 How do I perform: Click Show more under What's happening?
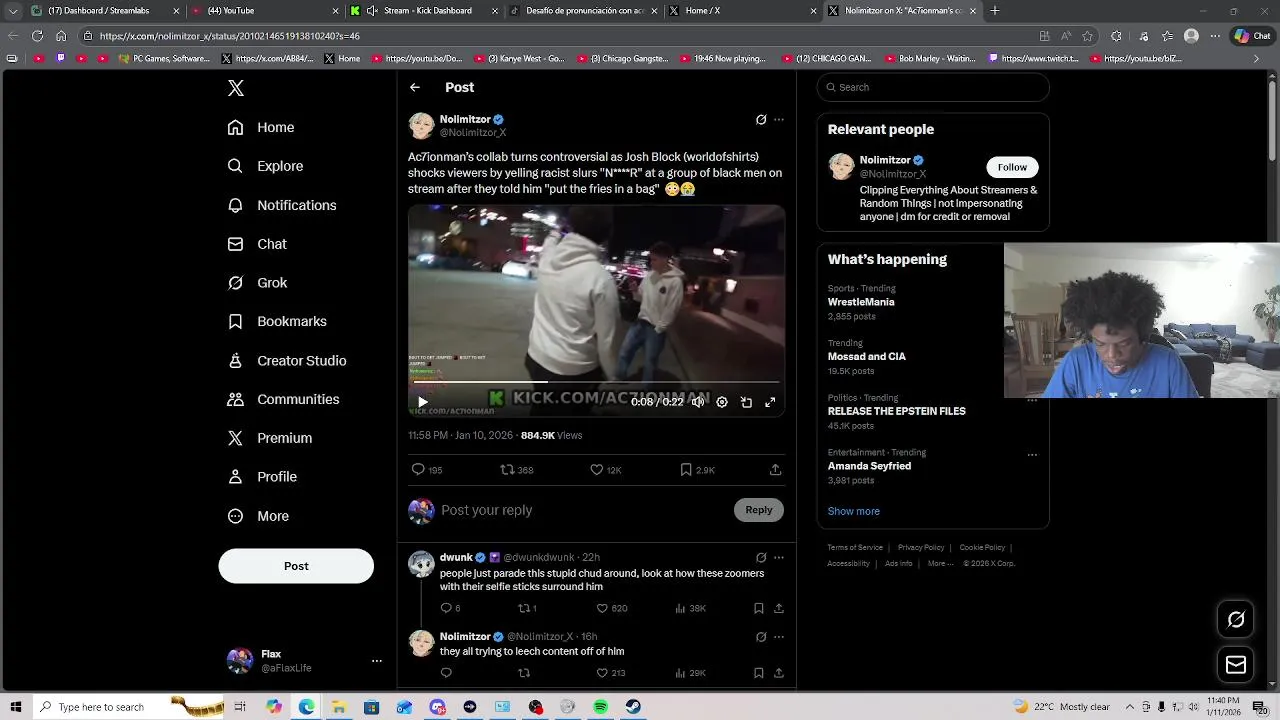(854, 511)
